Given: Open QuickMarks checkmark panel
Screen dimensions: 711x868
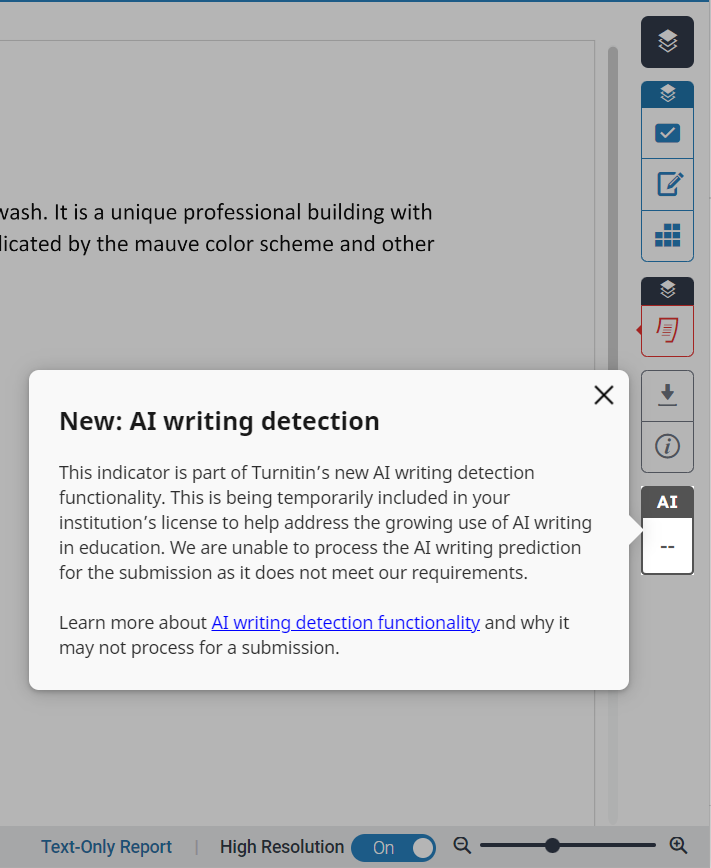Looking at the screenshot, I should pos(667,133).
